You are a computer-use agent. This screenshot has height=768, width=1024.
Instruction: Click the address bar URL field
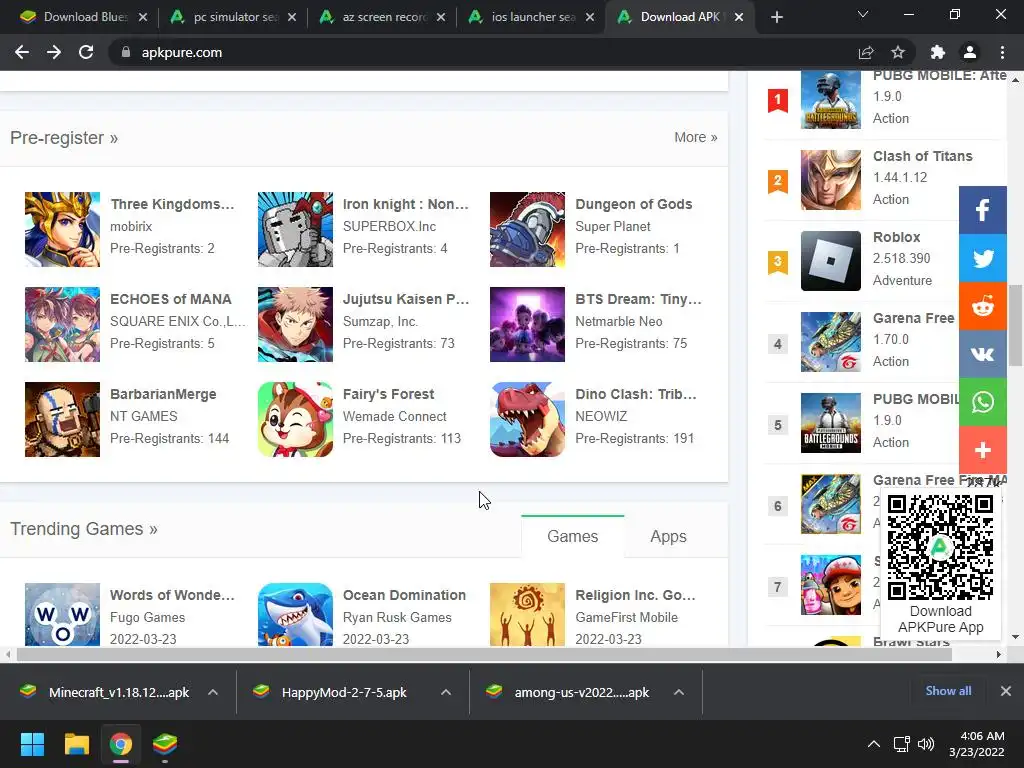[x=483, y=52]
